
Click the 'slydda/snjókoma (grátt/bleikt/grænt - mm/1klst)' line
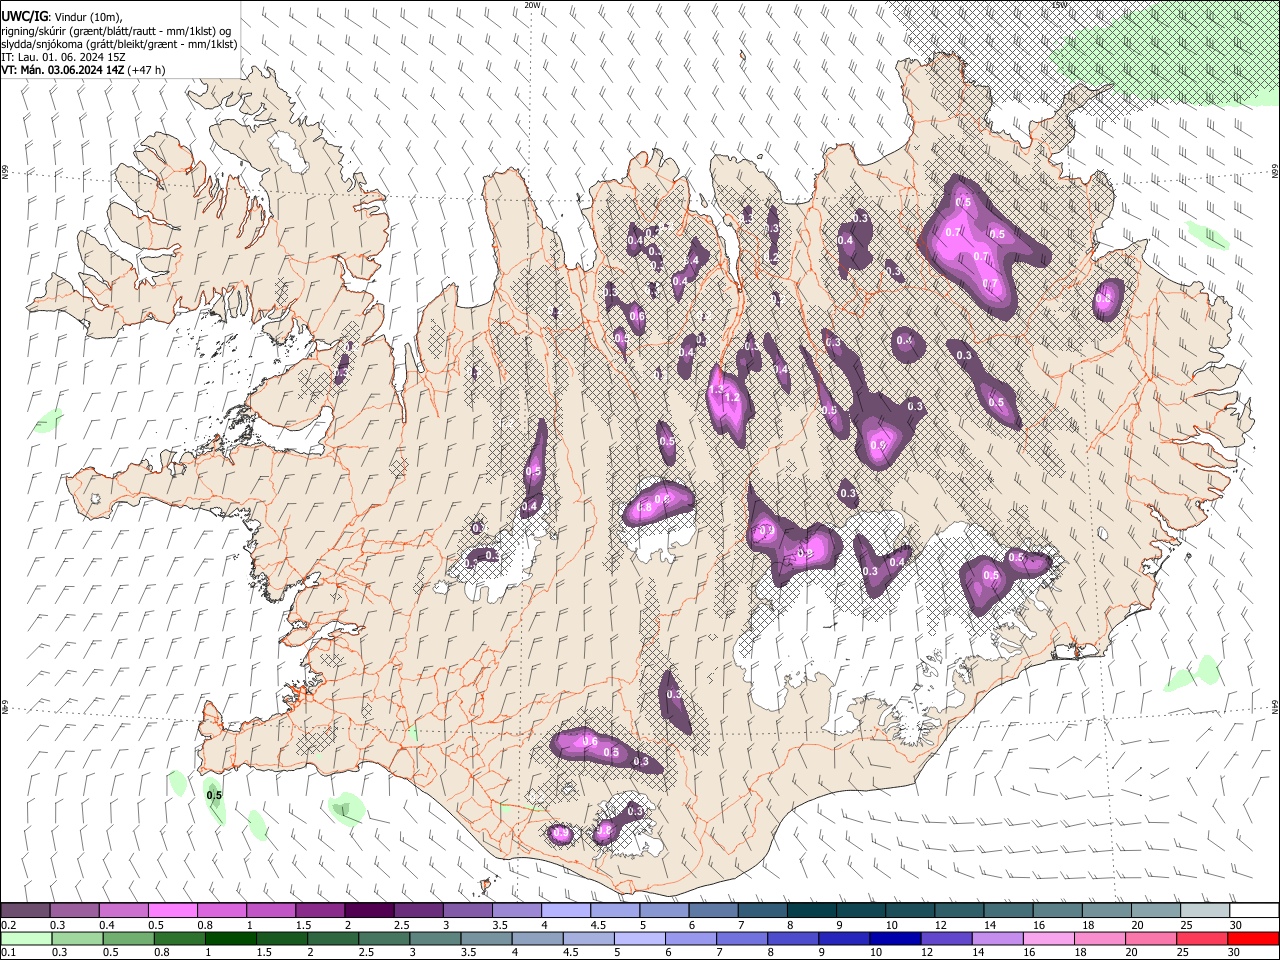pos(119,44)
